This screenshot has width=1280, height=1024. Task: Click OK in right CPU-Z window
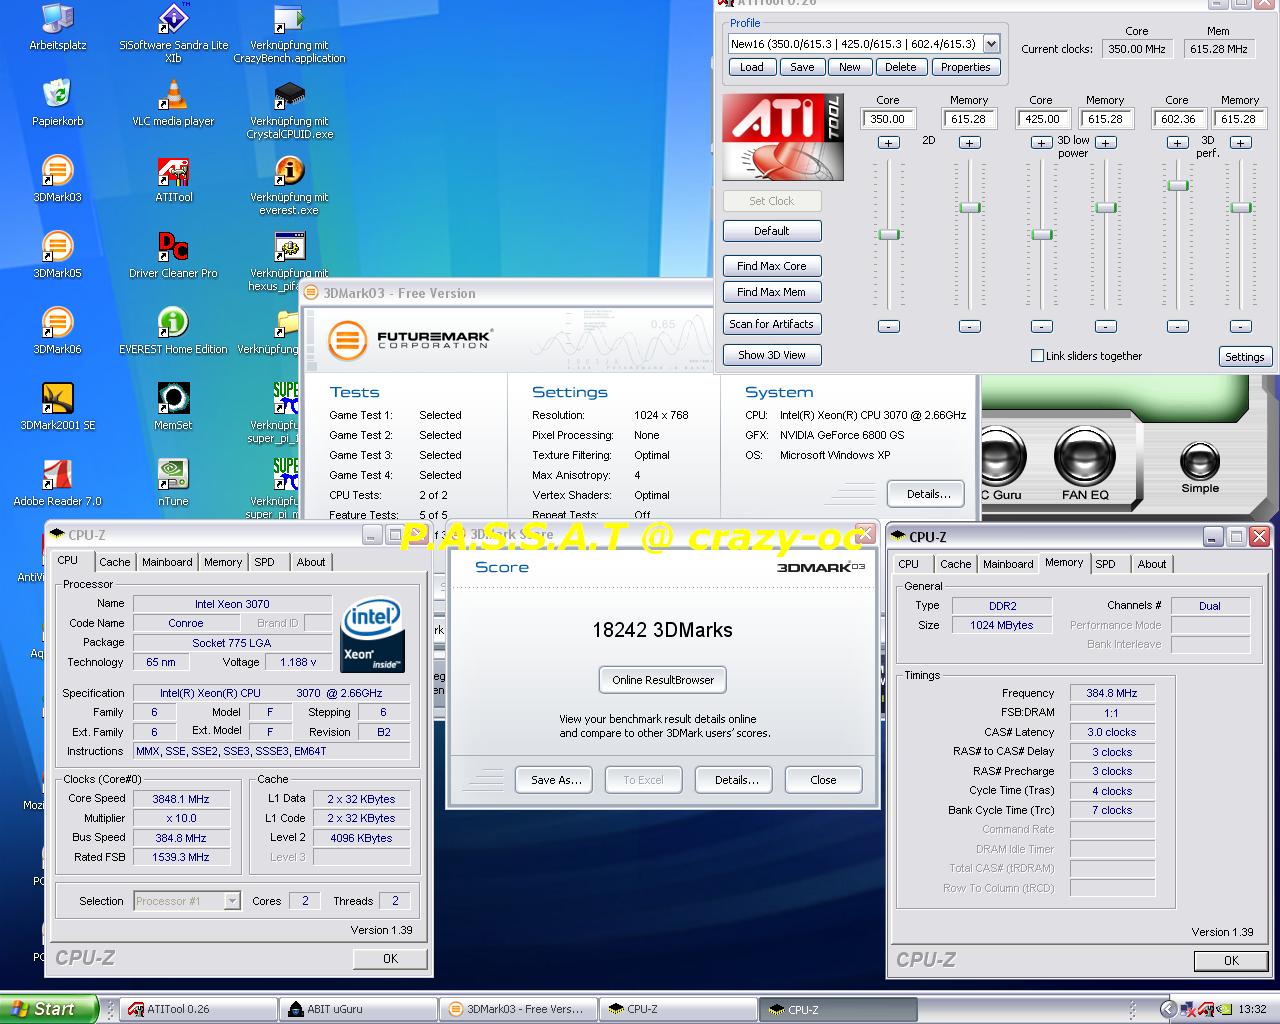(1231, 960)
